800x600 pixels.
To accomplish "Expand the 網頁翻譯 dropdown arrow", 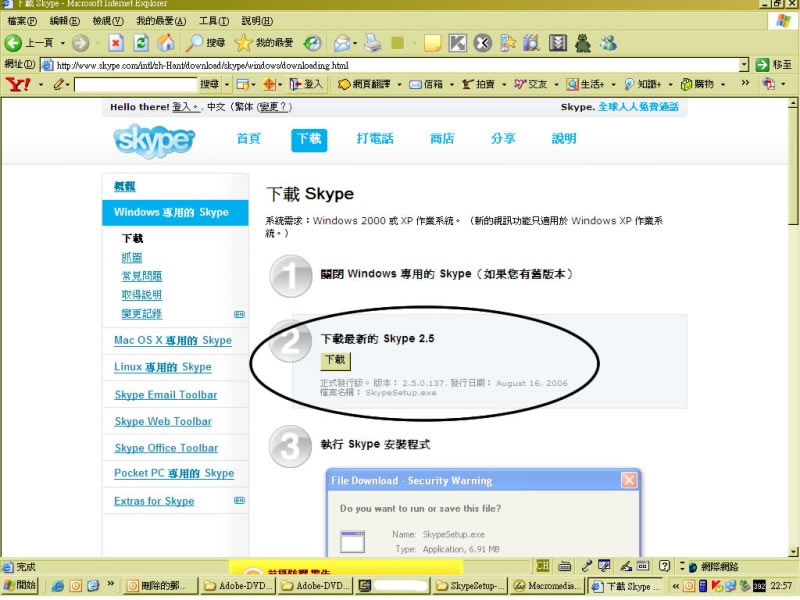I will [x=399, y=85].
